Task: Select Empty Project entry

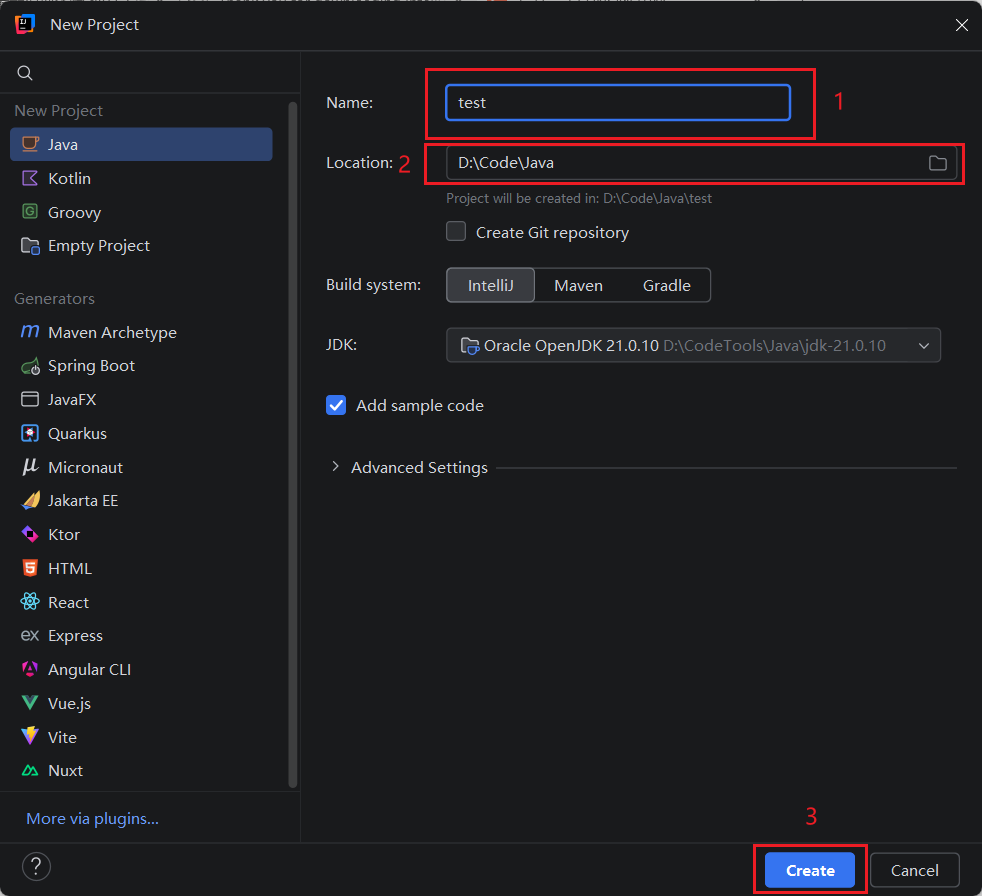Action: pyautogui.click(x=142, y=245)
